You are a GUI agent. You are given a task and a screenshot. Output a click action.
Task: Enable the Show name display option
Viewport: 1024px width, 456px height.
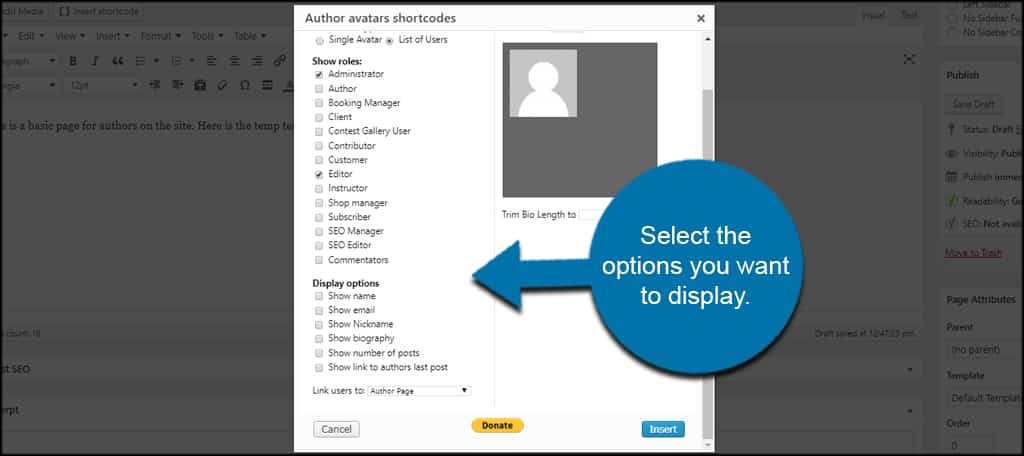(319, 296)
